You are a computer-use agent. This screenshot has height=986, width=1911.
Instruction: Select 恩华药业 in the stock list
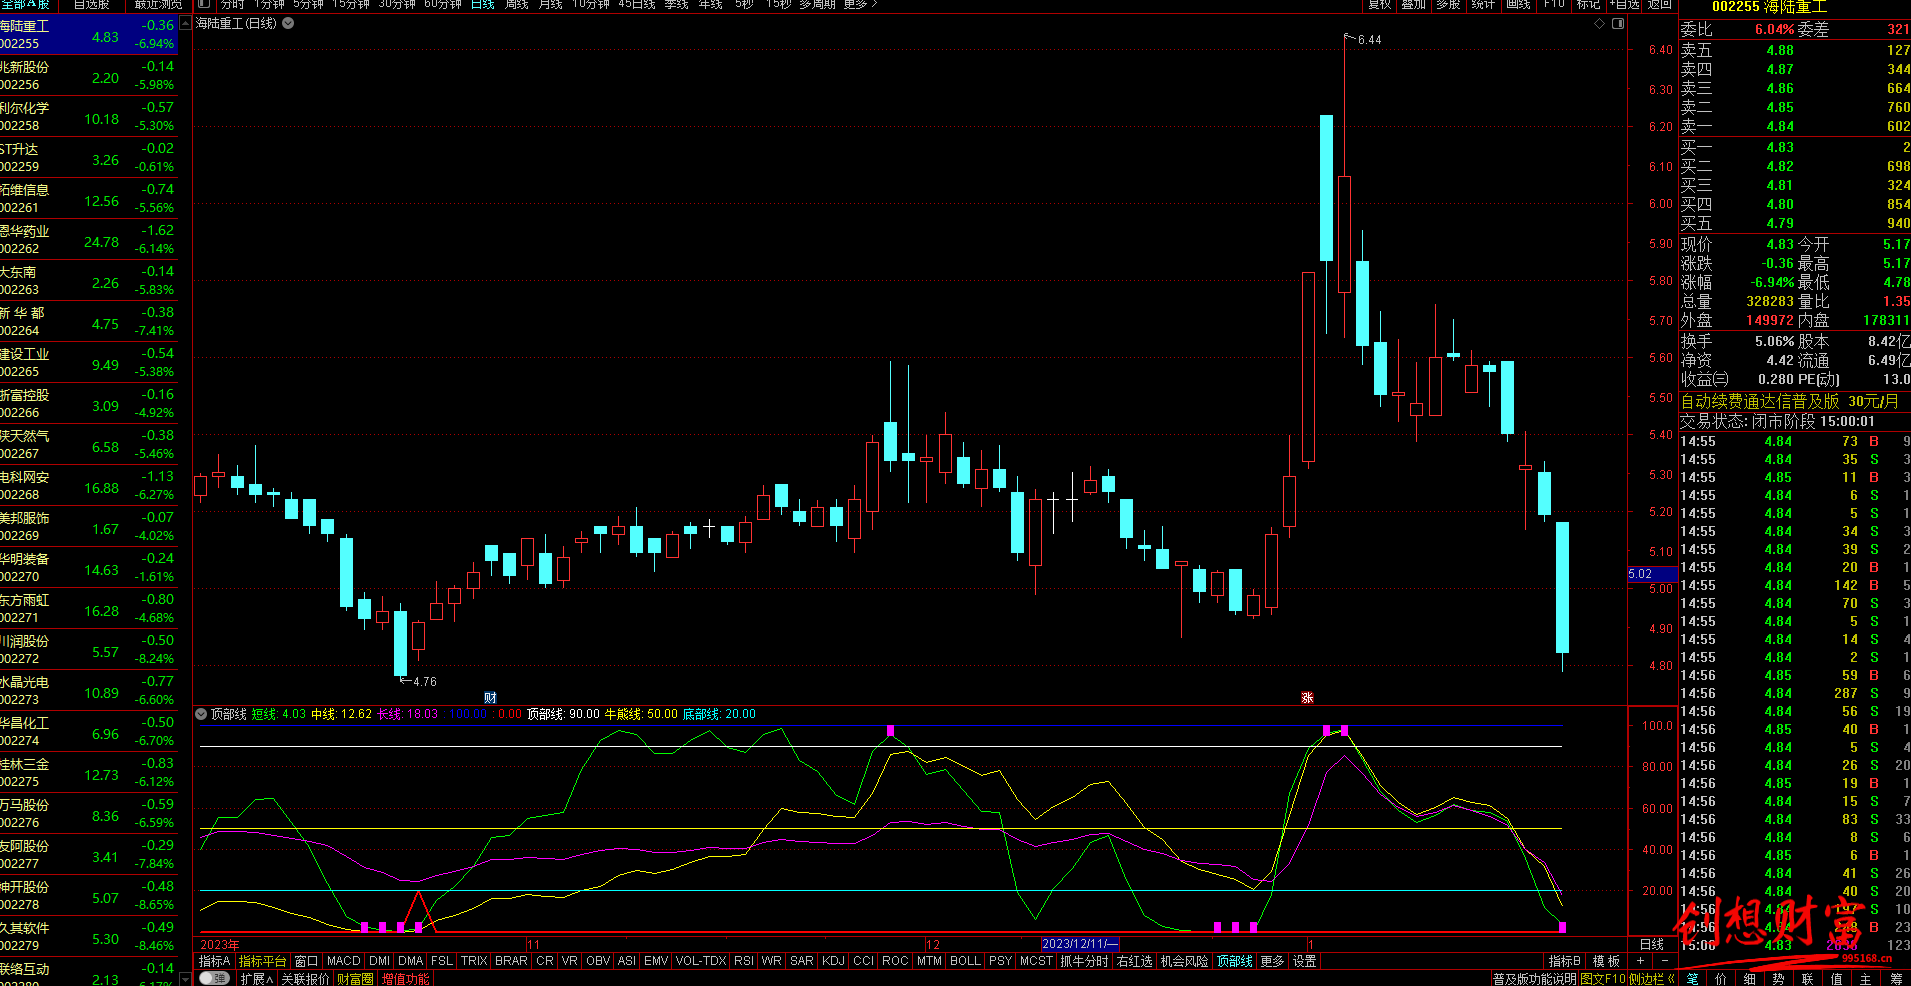[x=88, y=240]
